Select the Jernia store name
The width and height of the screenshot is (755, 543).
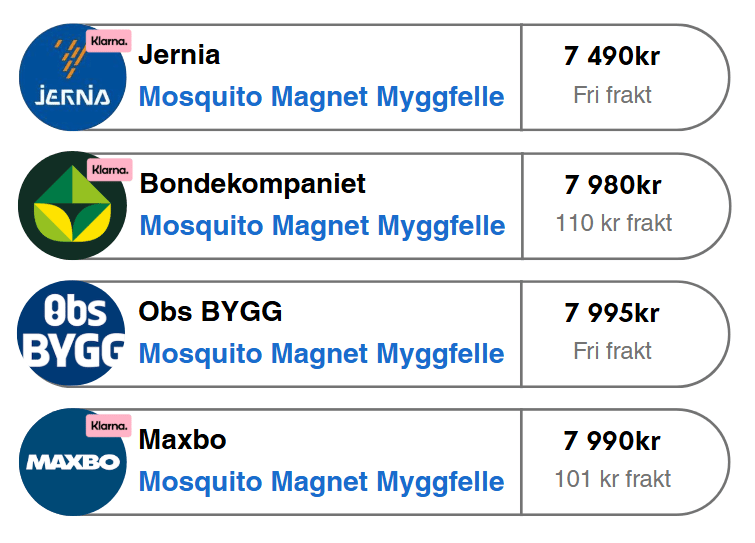pos(179,54)
